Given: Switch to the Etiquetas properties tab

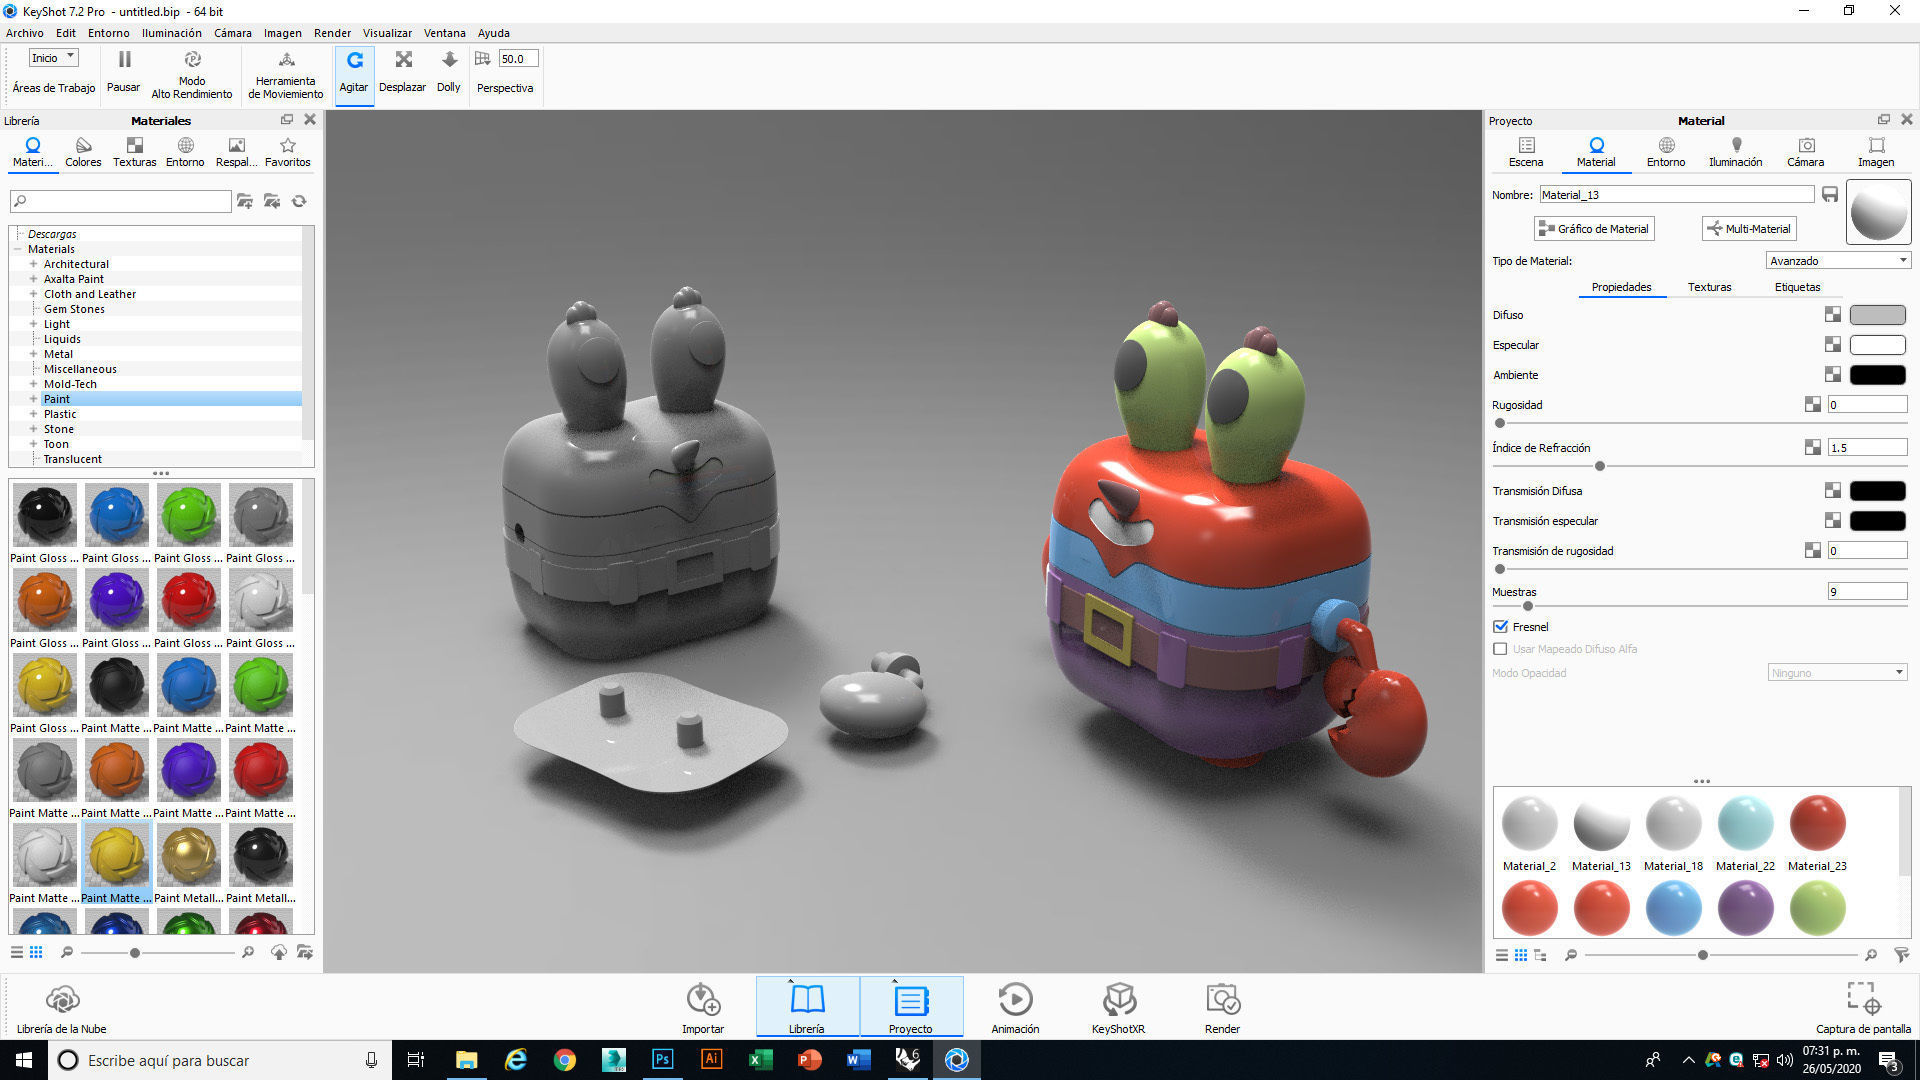Looking at the screenshot, I should tap(1798, 287).
